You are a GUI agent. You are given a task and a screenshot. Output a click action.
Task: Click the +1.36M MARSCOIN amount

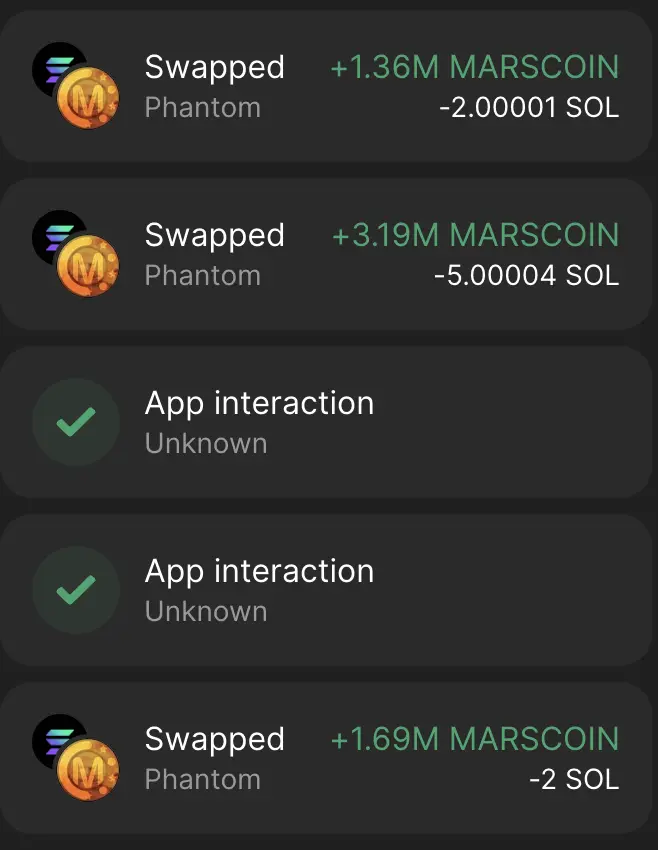tap(475, 67)
